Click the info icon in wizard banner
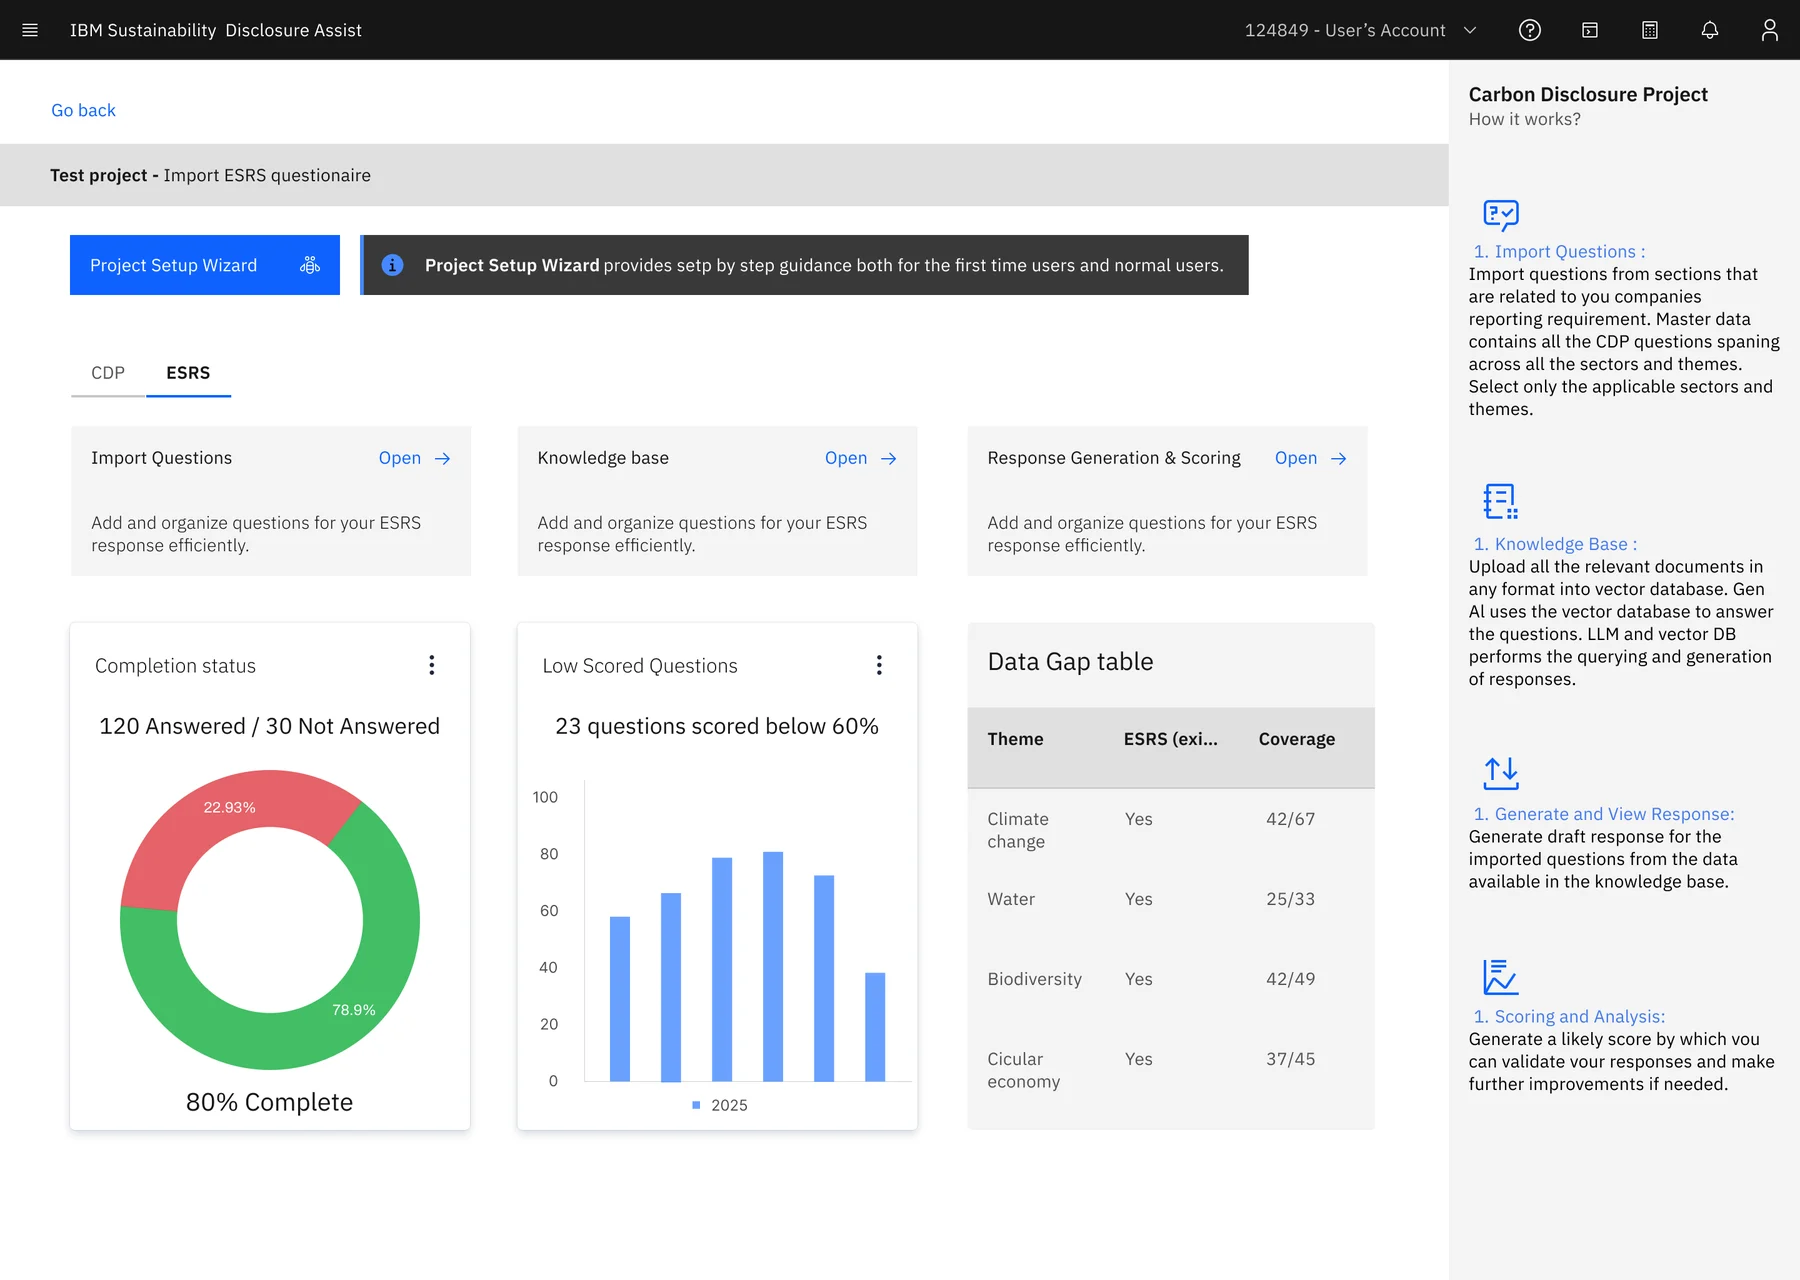 [392, 265]
